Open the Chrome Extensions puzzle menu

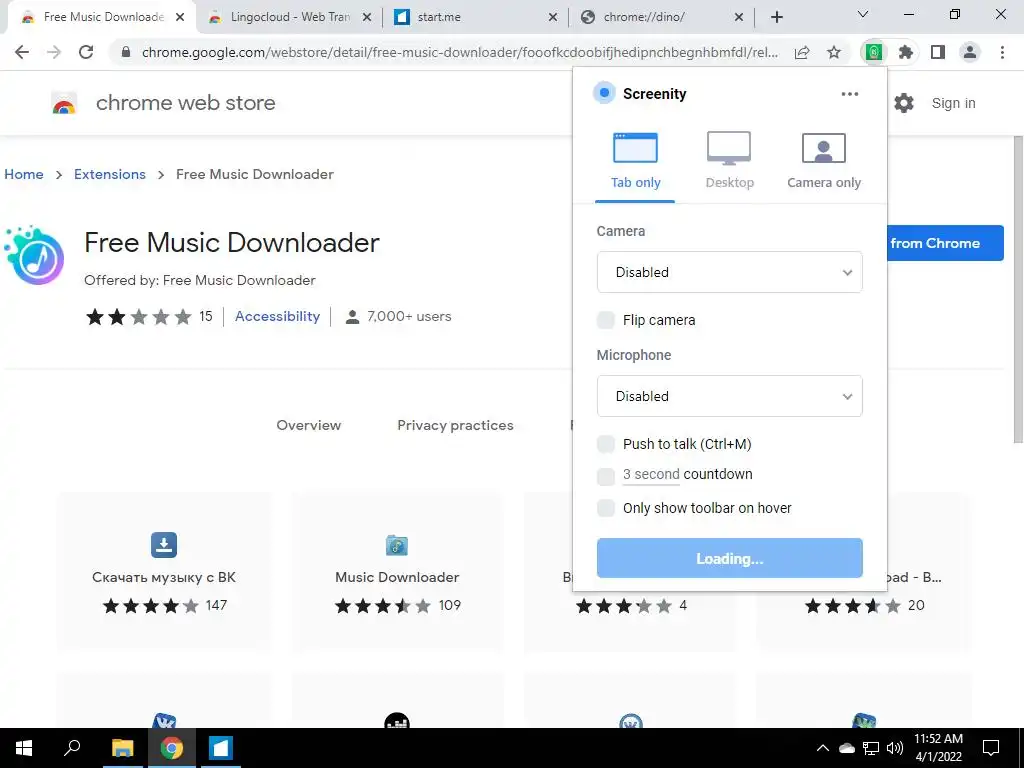[x=905, y=52]
